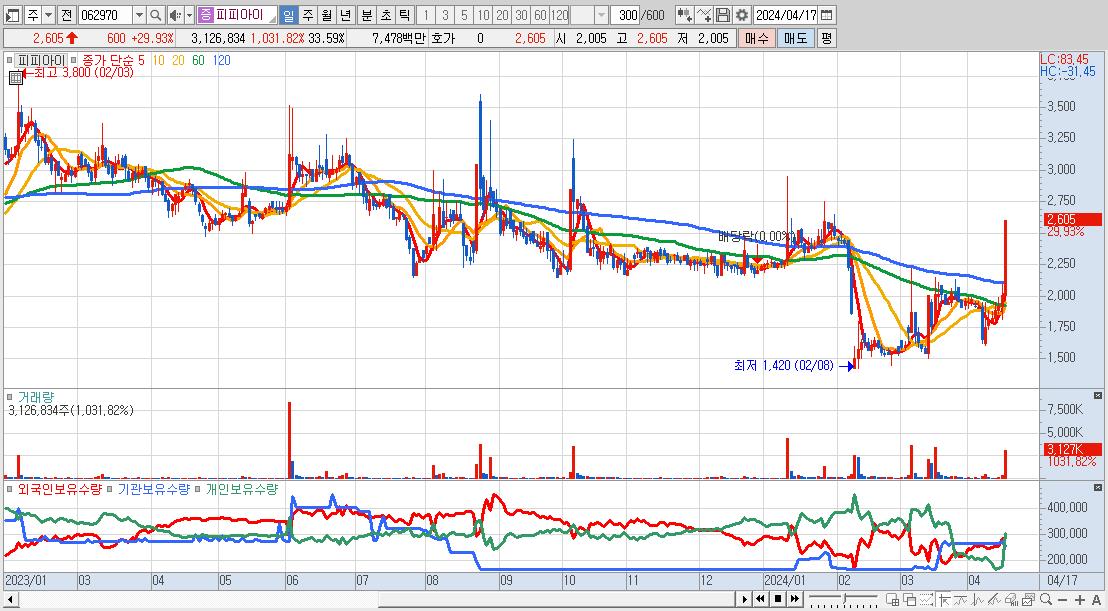Viewport: 1108px width, 611px height.
Task: Click the 300 bar count field
Action: 625,15
